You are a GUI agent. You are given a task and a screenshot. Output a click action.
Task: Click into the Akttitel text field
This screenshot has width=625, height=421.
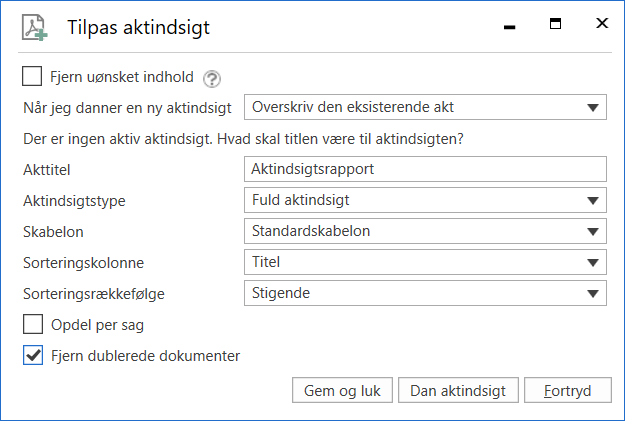click(425, 169)
